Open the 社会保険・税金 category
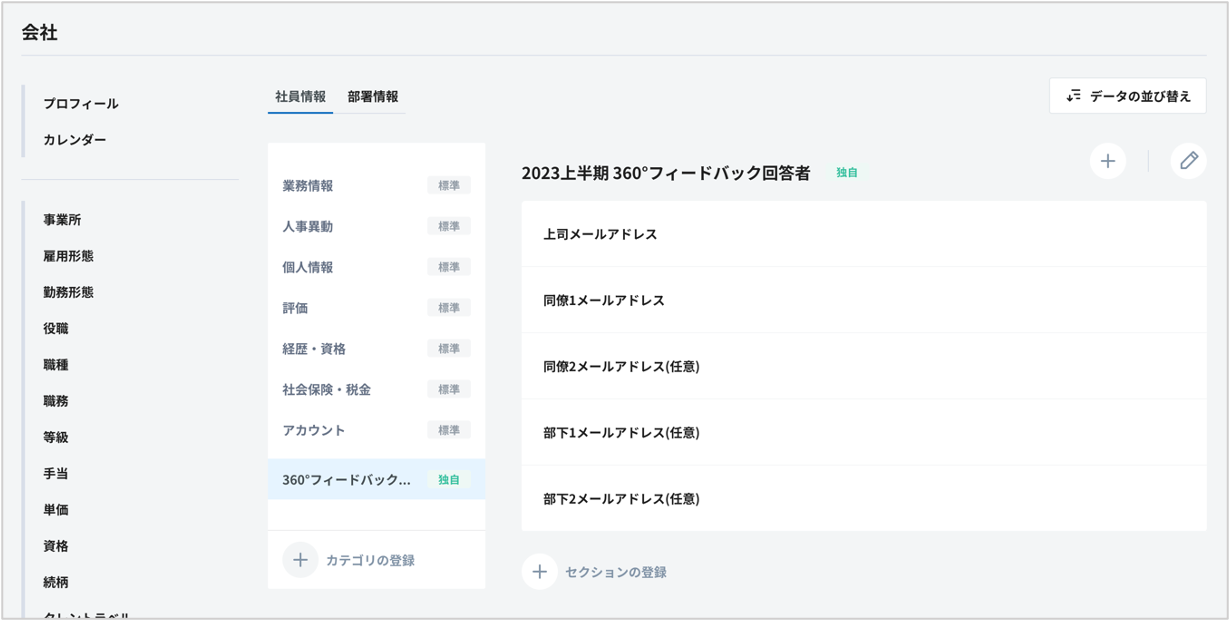The image size is (1230, 620). 326,390
